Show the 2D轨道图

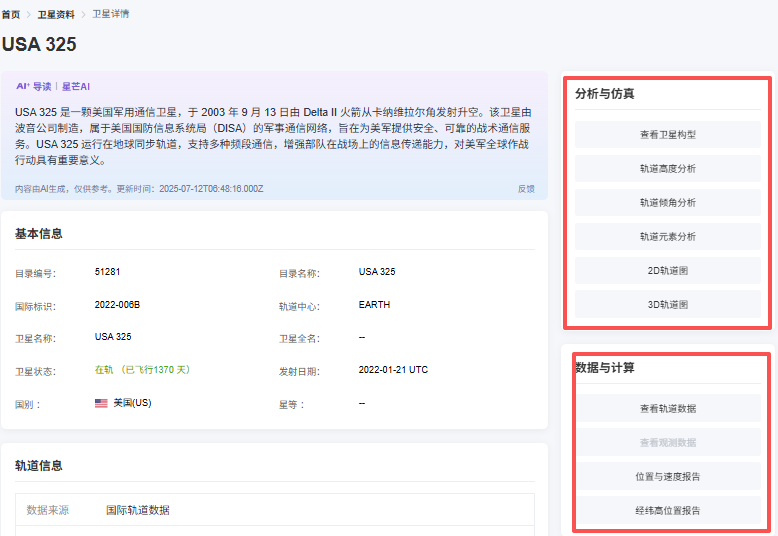click(x=667, y=270)
